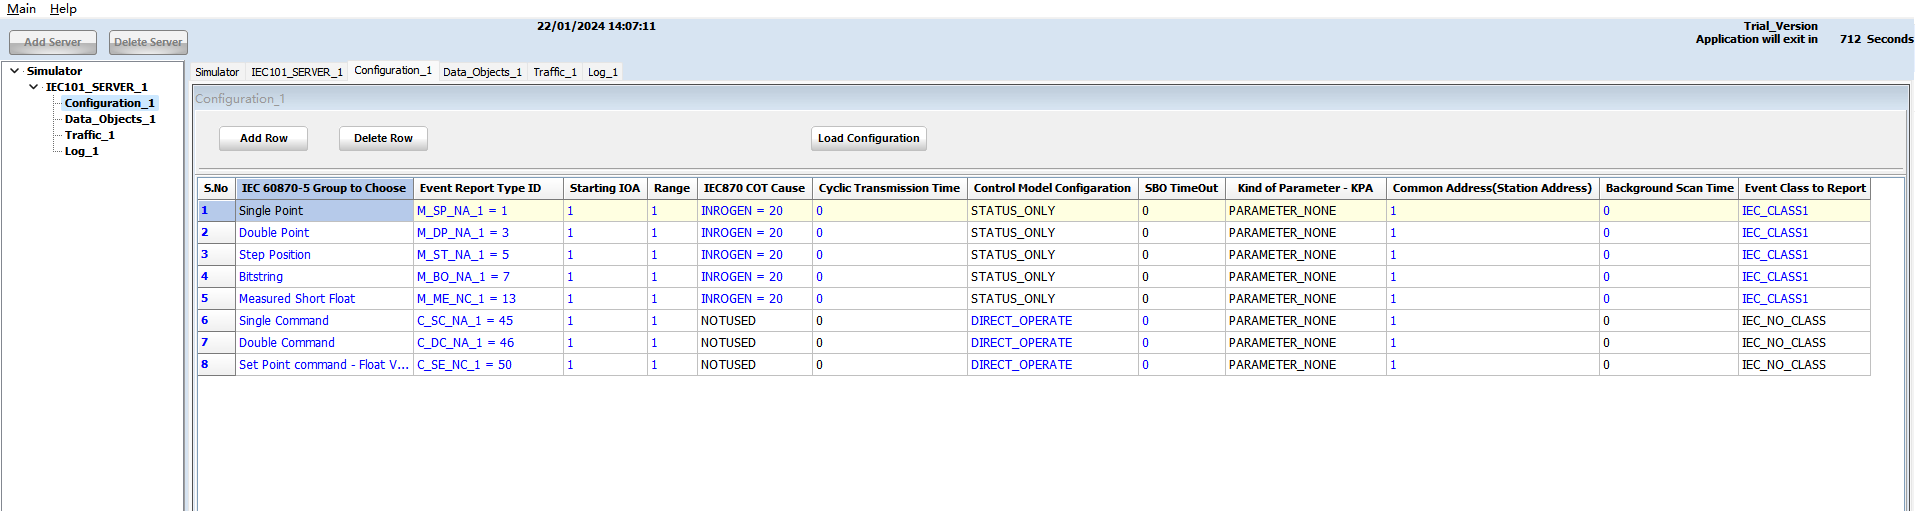Screen dimensions: 1915x511
Task: Switch to the Data_Objects_1 tab
Action: point(483,72)
